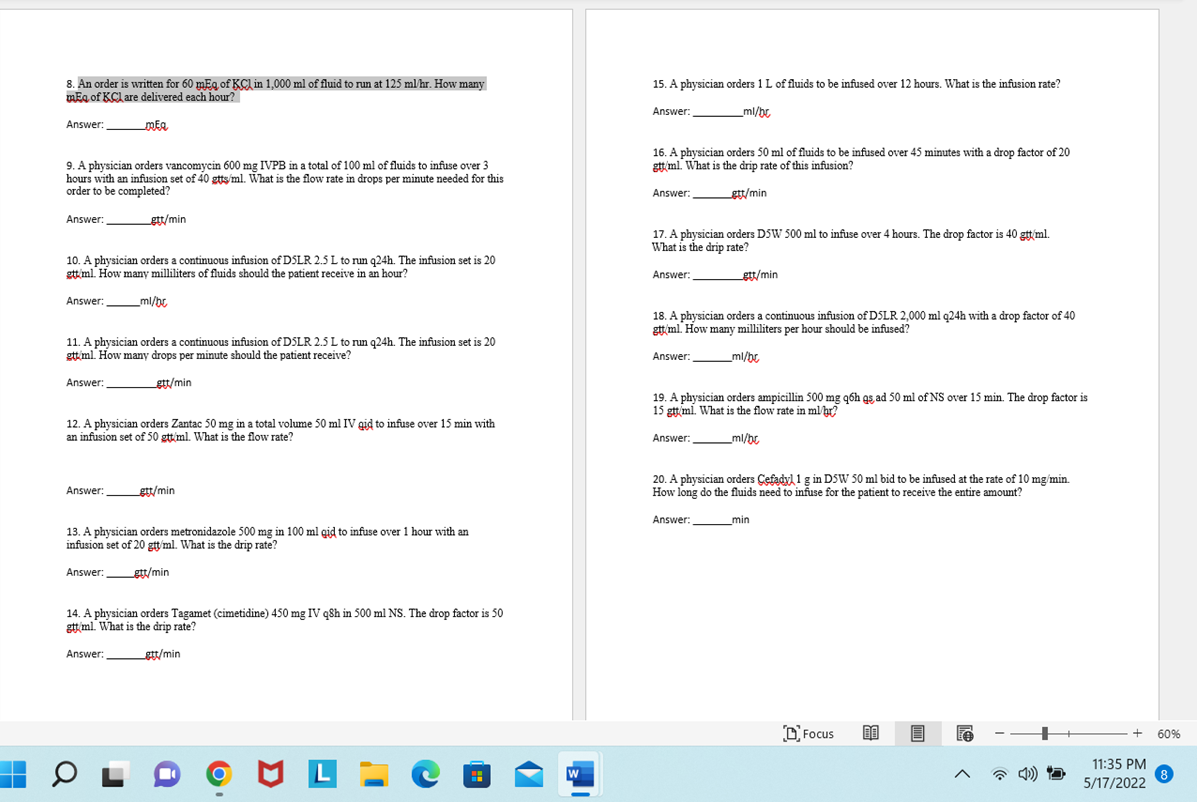1197x802 pixels.
Task: Open Wi-Fi network tray icon
Action: [999, 774]
